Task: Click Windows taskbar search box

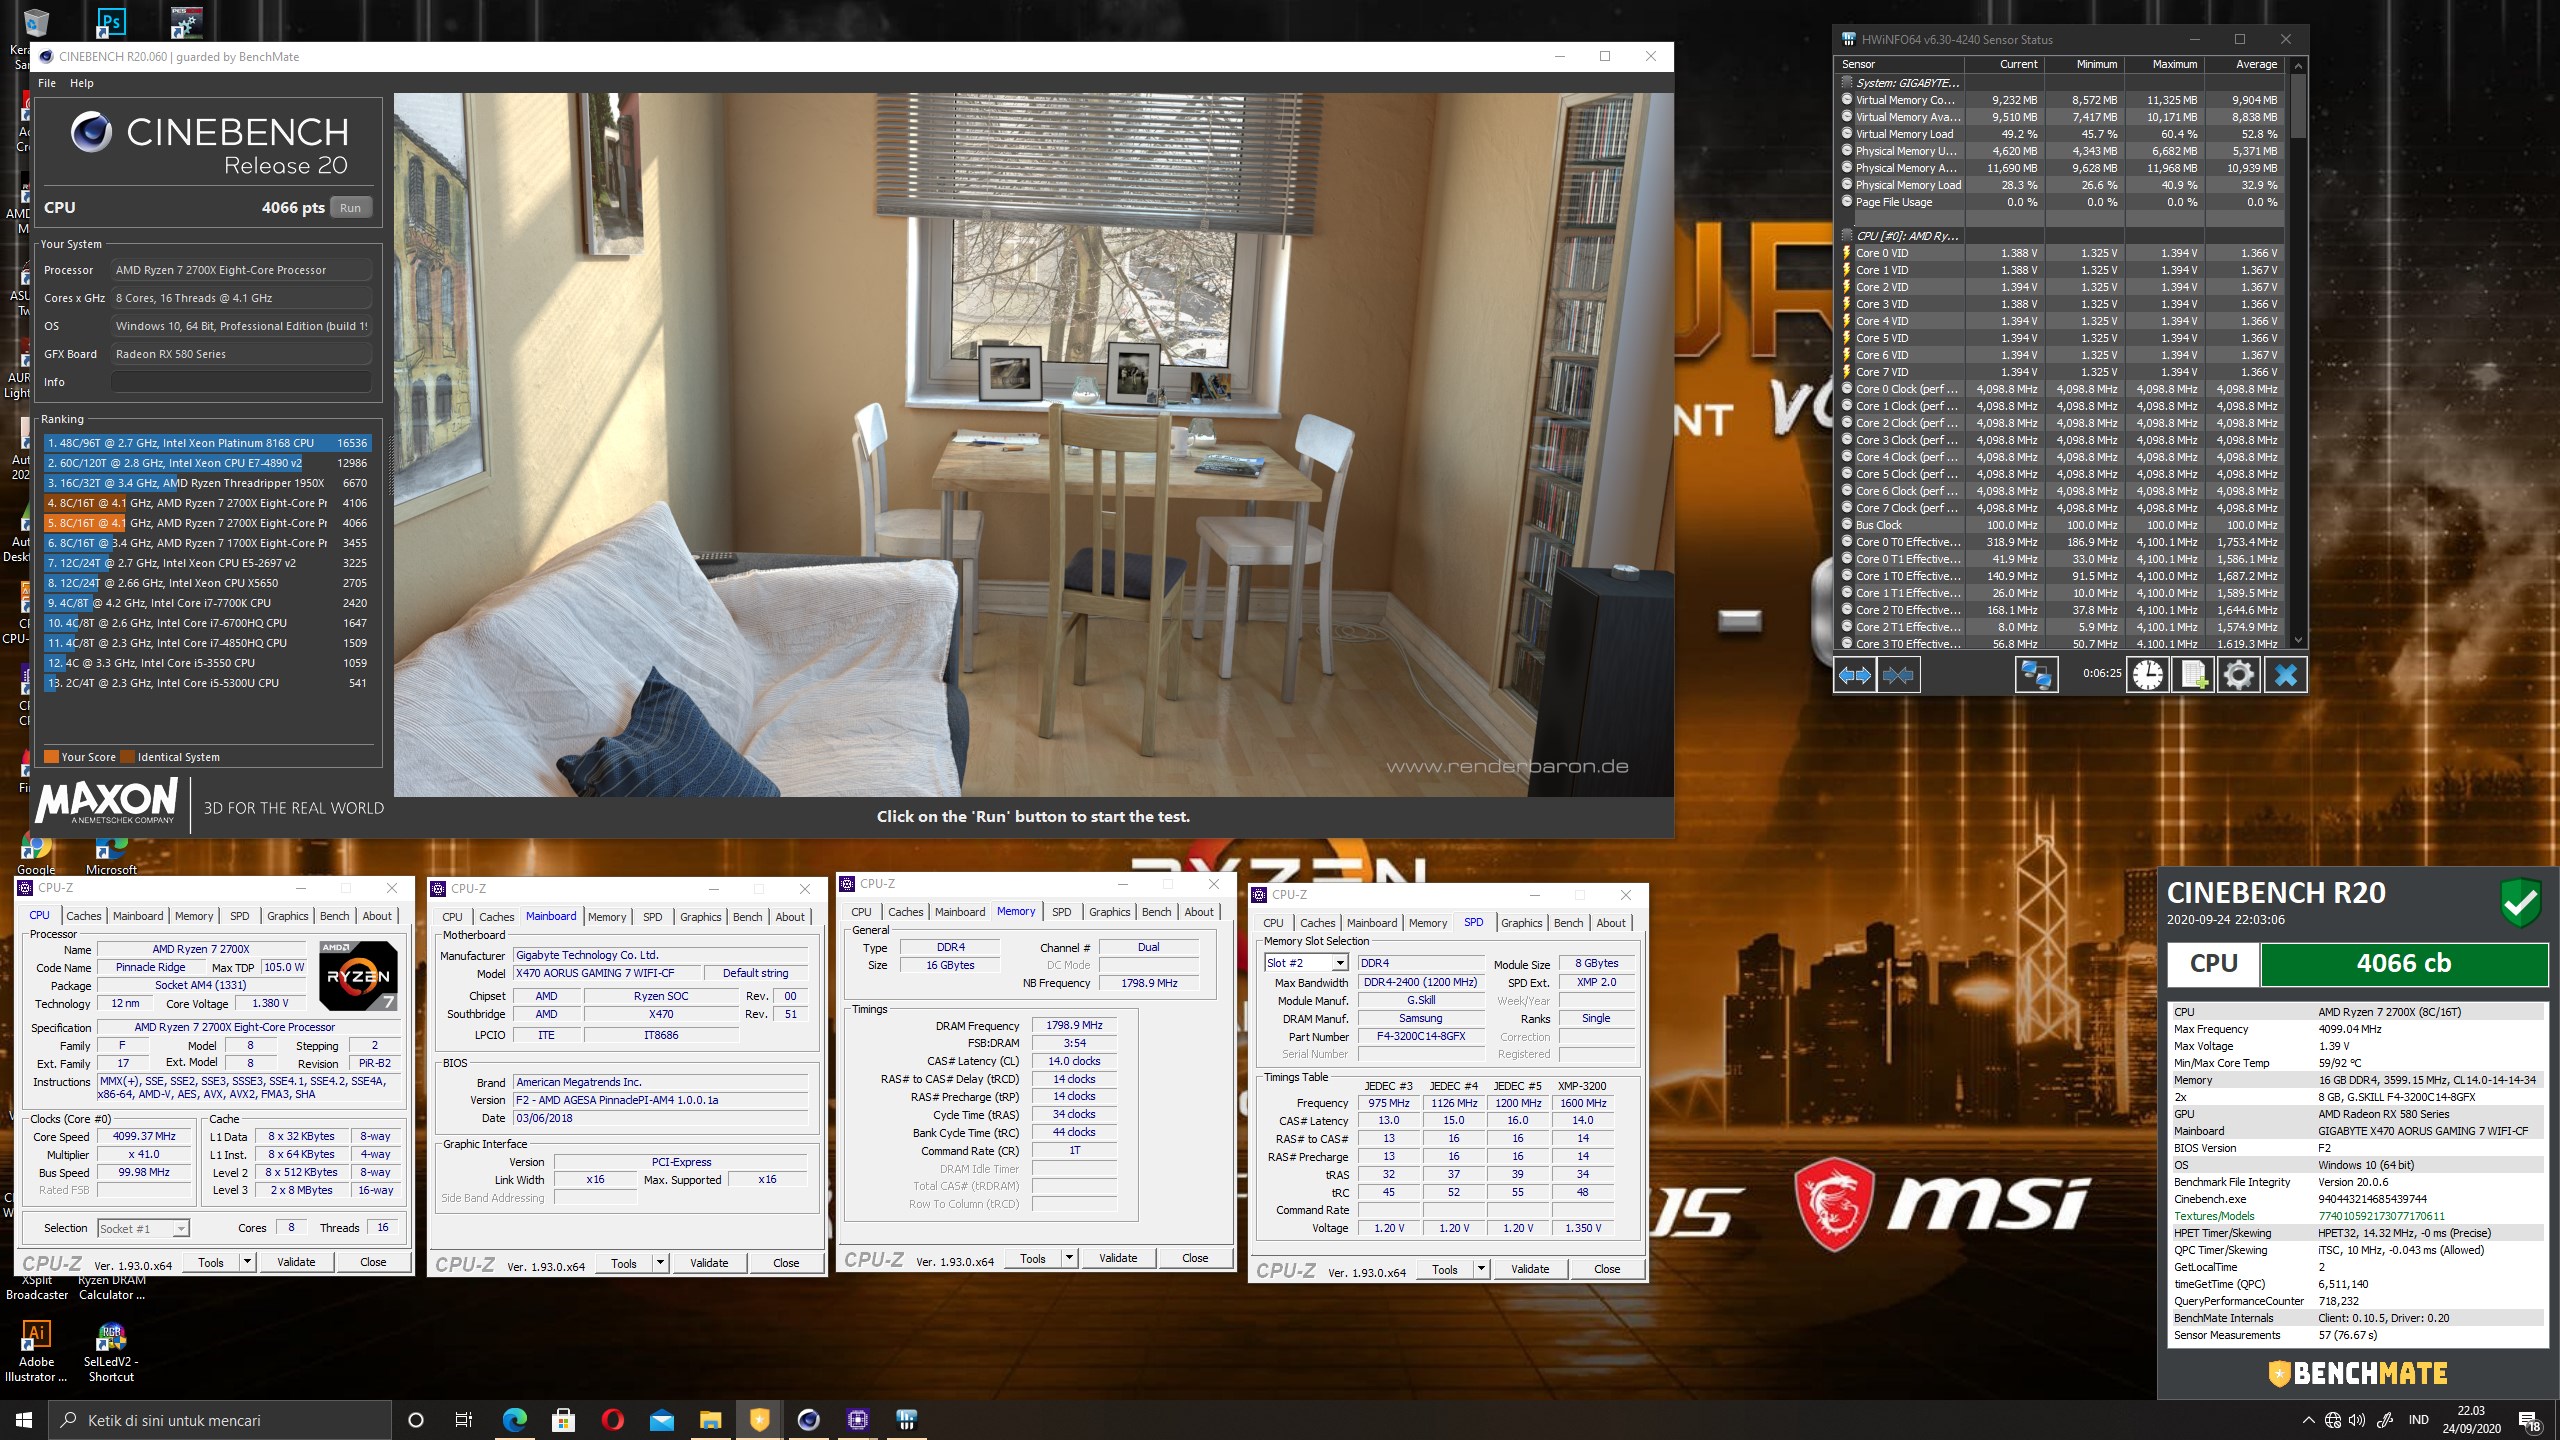Action: 220,1420
